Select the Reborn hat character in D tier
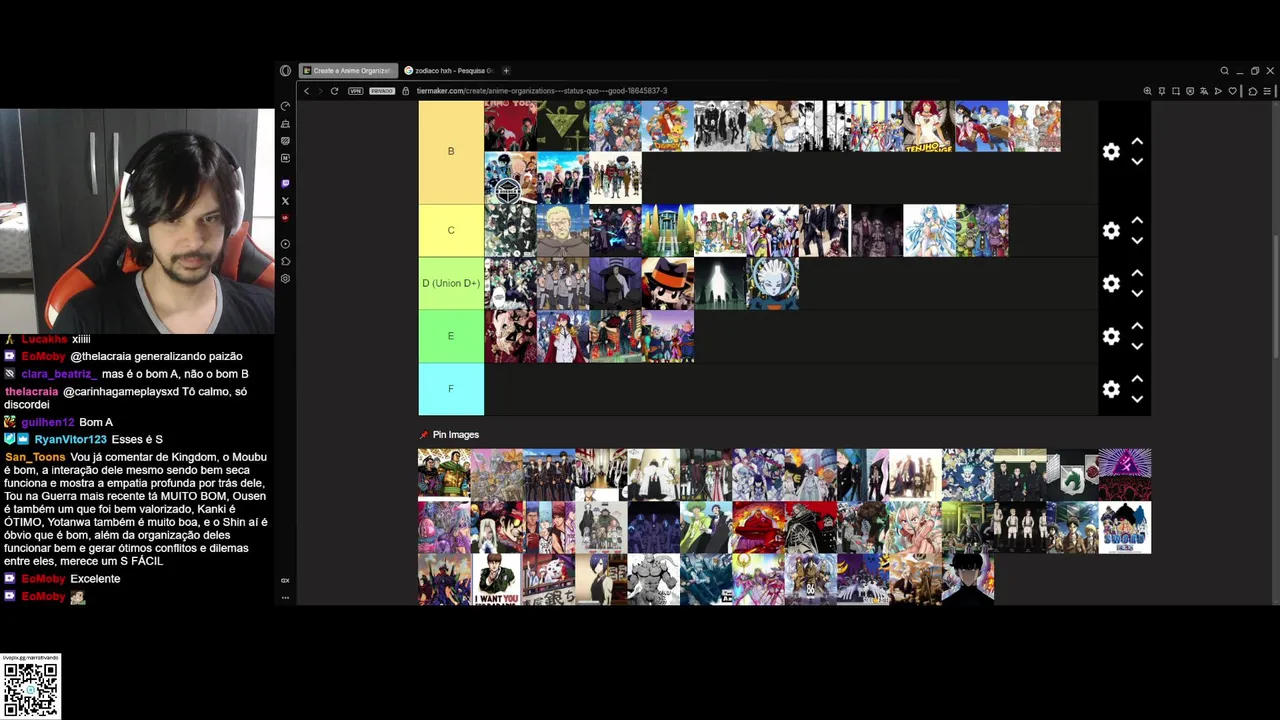This screenshot has width=1280, height=720. (x=667, y=283)
